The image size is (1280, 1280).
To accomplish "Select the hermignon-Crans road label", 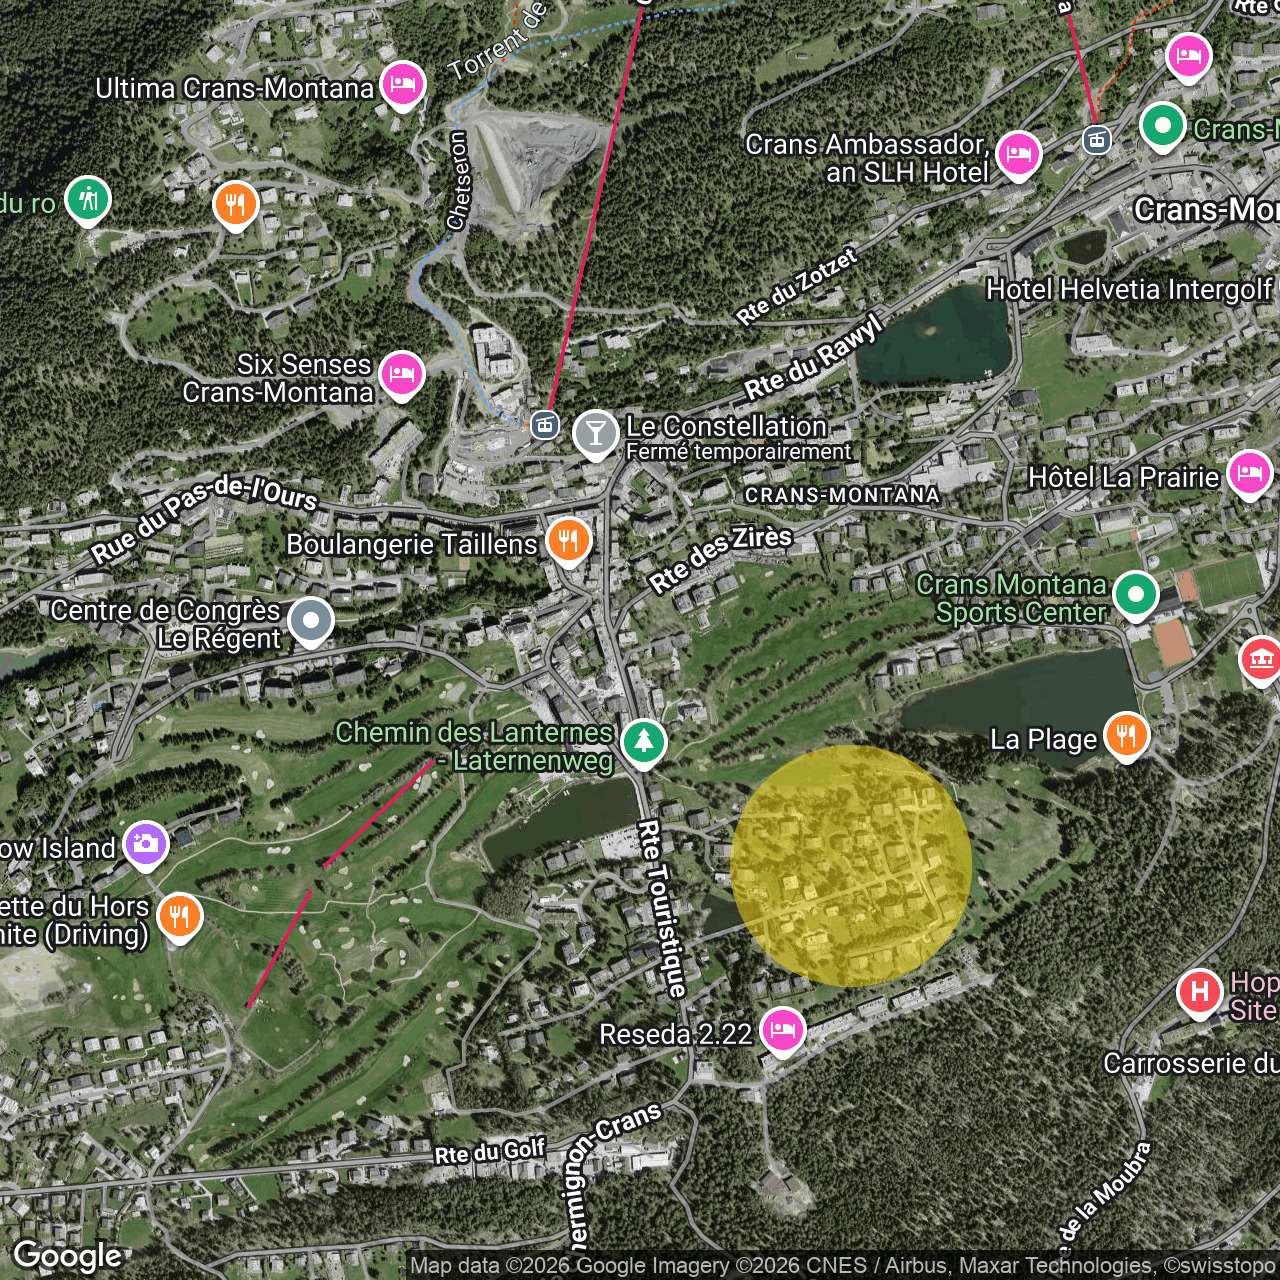I will (612, 1177).
